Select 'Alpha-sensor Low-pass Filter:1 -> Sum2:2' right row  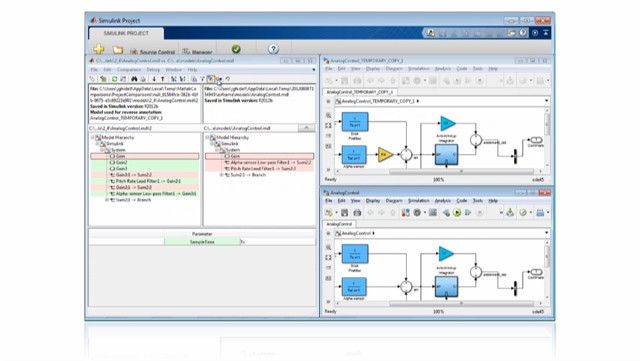(x=260, y=162)
